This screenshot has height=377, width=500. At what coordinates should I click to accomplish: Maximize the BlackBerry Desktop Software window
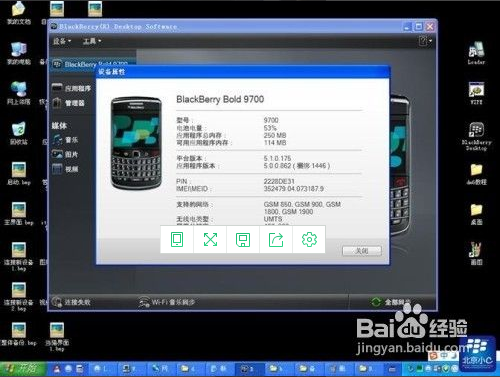point(419,27)
